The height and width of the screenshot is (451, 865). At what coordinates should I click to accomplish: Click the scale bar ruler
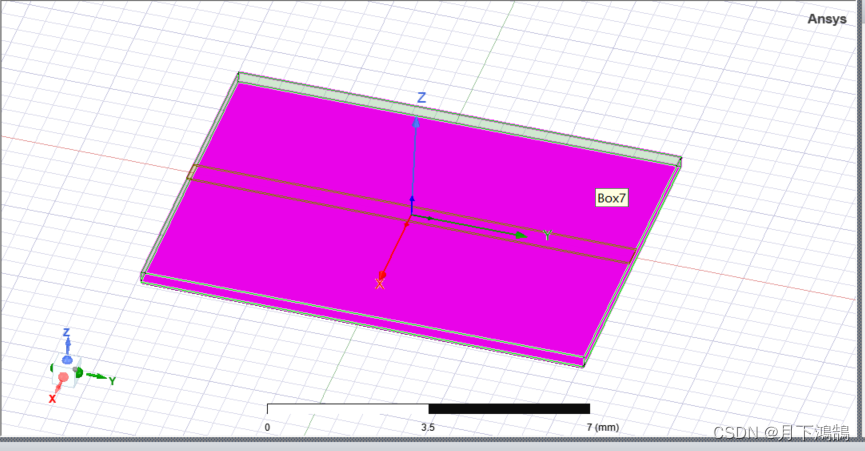pyautogui.click(x=429, y=409)
